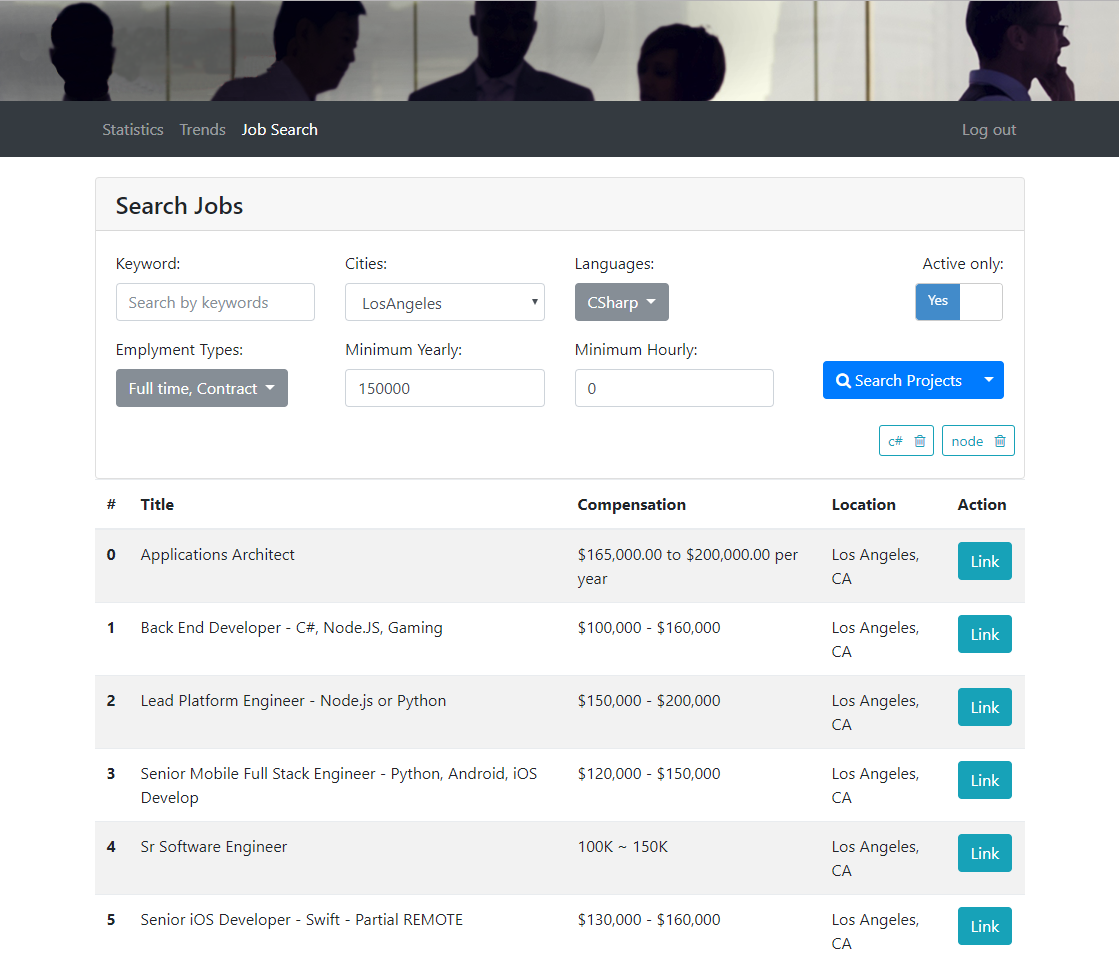The height and width of the screenshot is (961, 1119).
Task: Click the Minimum Hourly field
Action: tap(674, 388)
